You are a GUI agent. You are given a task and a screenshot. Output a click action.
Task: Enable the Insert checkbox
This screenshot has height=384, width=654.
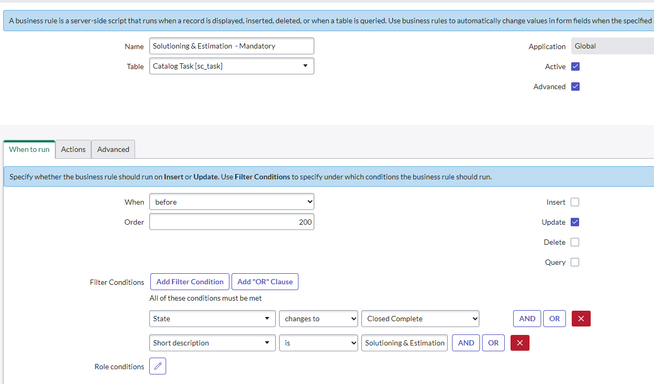[575, 202]
